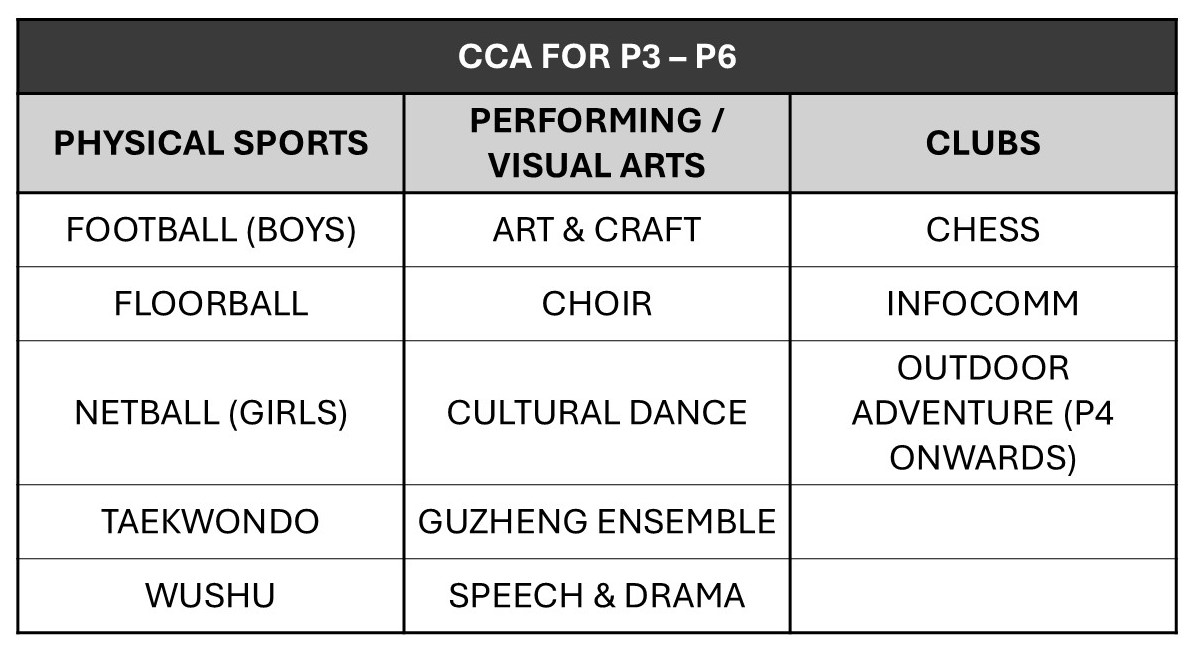Click the word ONWARDS) in Clubs column
The height and width of the screenshot is (649, 1193).
pyautogui.click(x=983, y=458)
